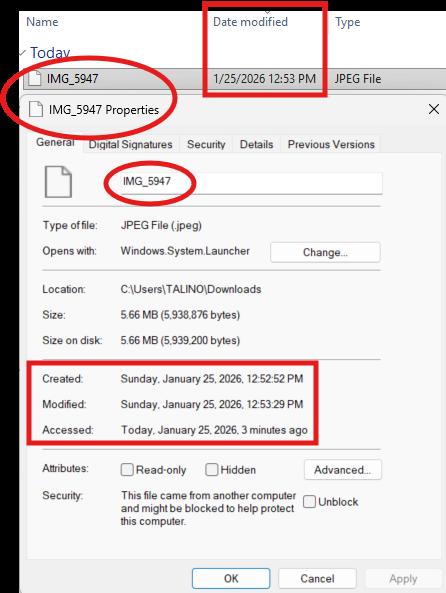Open the Security tab
Screen dimensions: 446x593
[x=206, y=144]
